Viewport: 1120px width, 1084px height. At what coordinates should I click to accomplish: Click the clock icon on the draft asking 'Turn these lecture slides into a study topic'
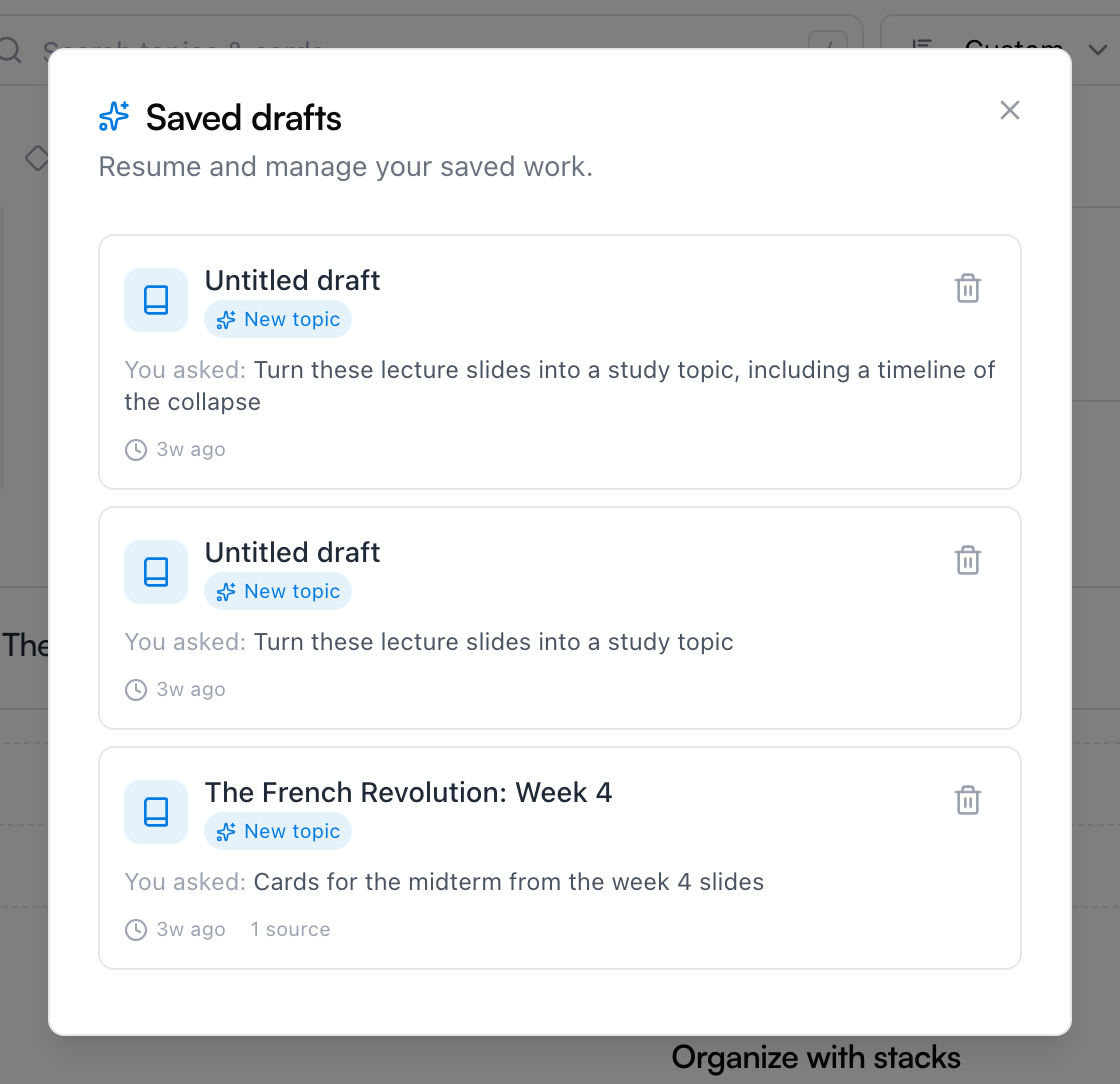point(136,690)
